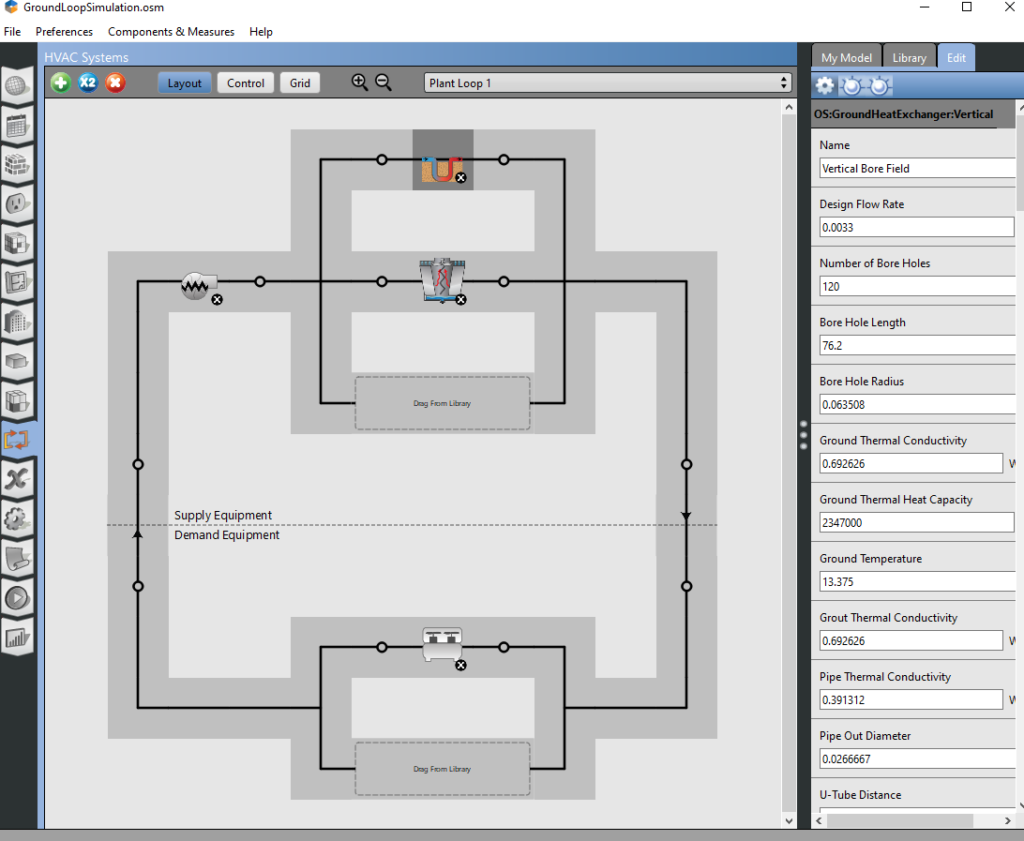Open the Site tab with the globe icon
The height and width of the screenshot is (841, 1024).
(17, 88)
